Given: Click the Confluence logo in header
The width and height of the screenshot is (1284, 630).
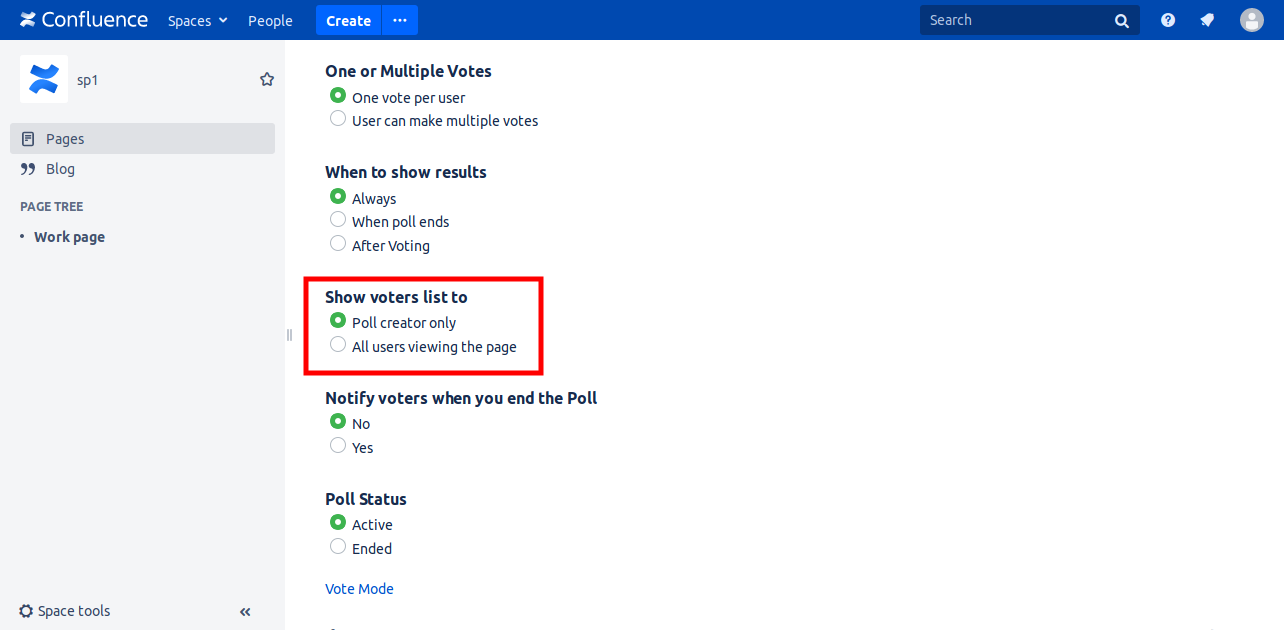Looking at the screenshot, I should pos(84,20).
